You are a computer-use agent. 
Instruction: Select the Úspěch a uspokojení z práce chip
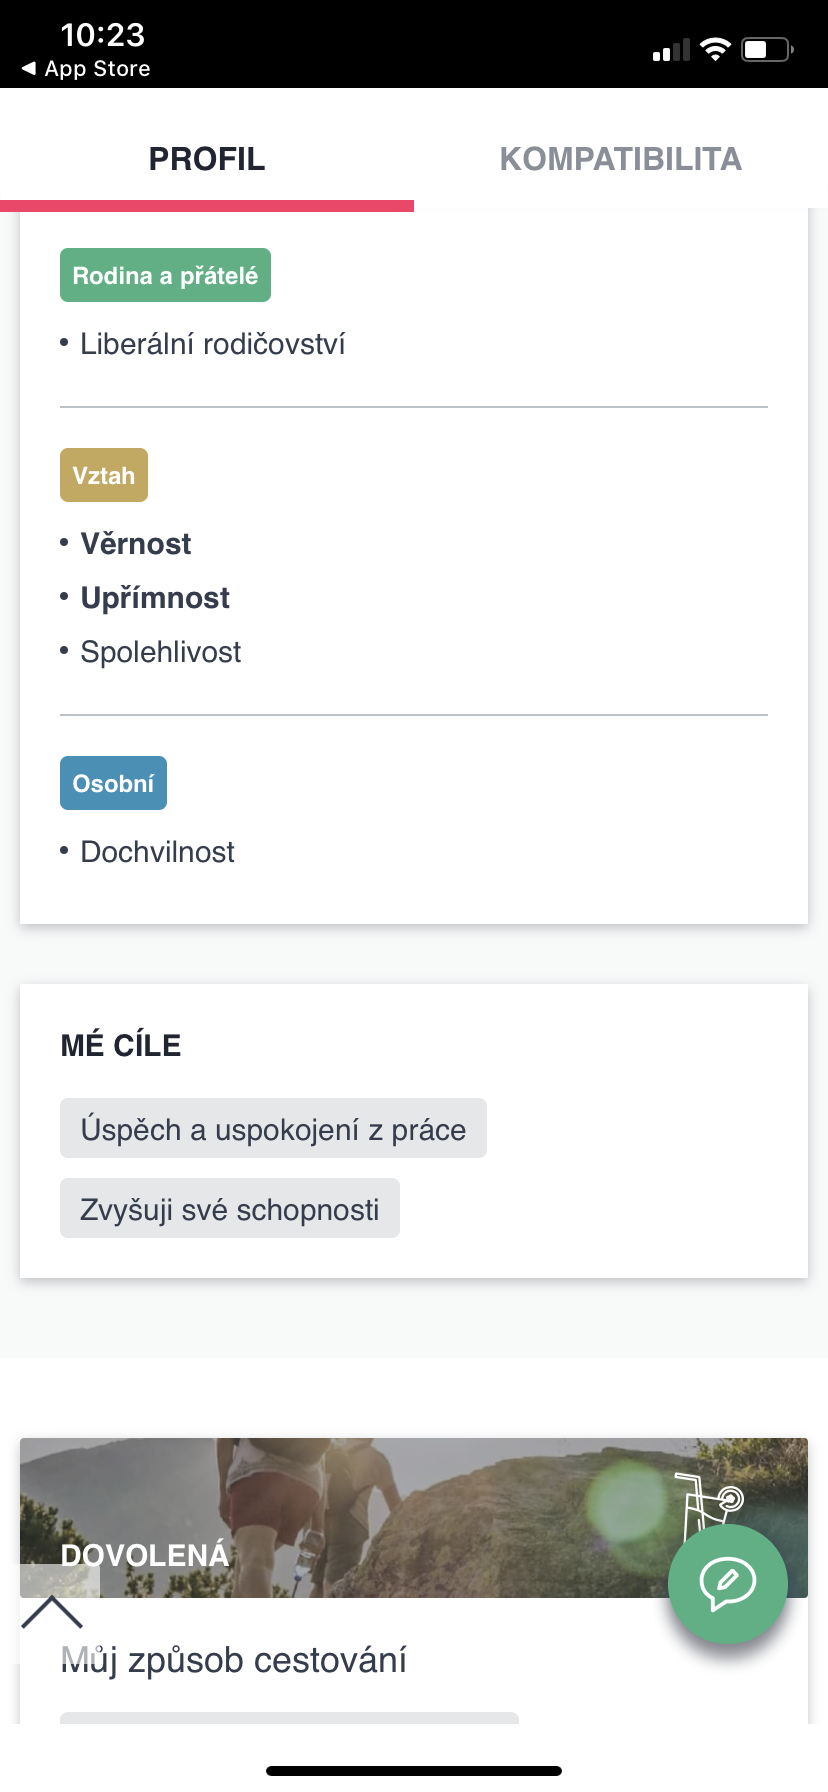(273, 1129)
